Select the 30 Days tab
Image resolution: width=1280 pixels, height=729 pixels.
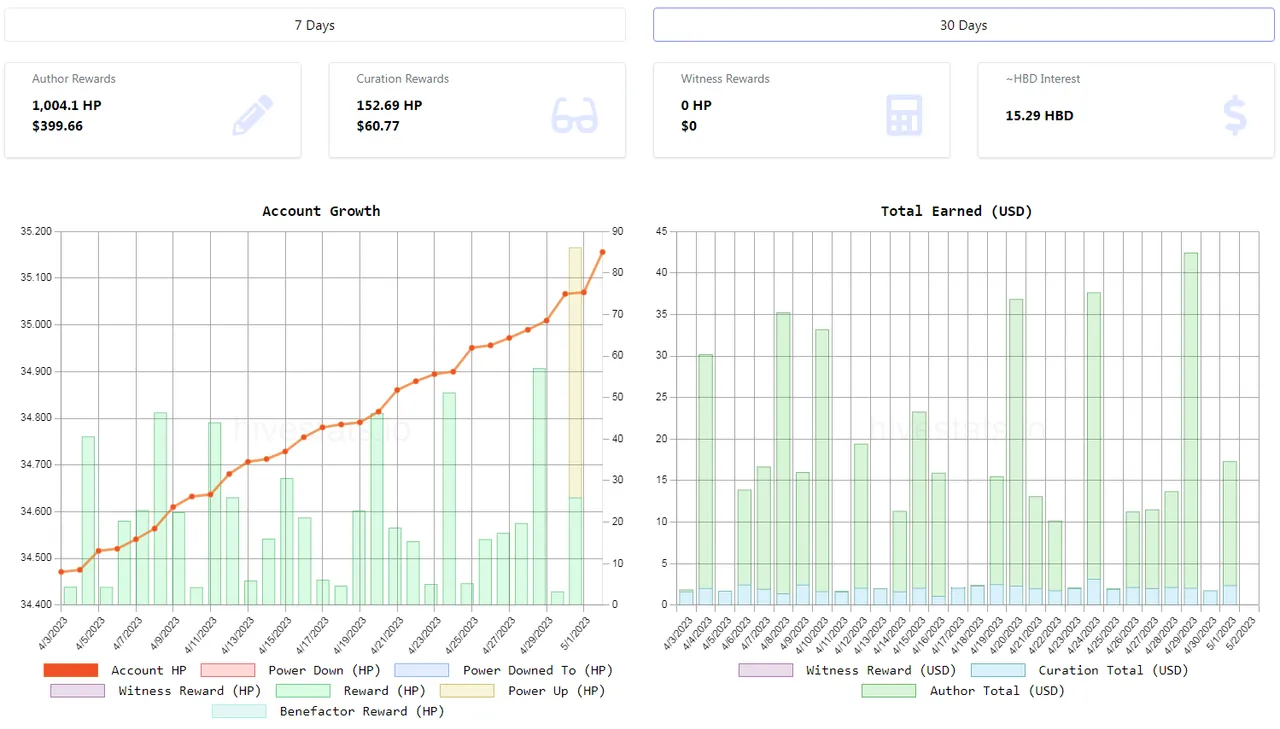963,25
